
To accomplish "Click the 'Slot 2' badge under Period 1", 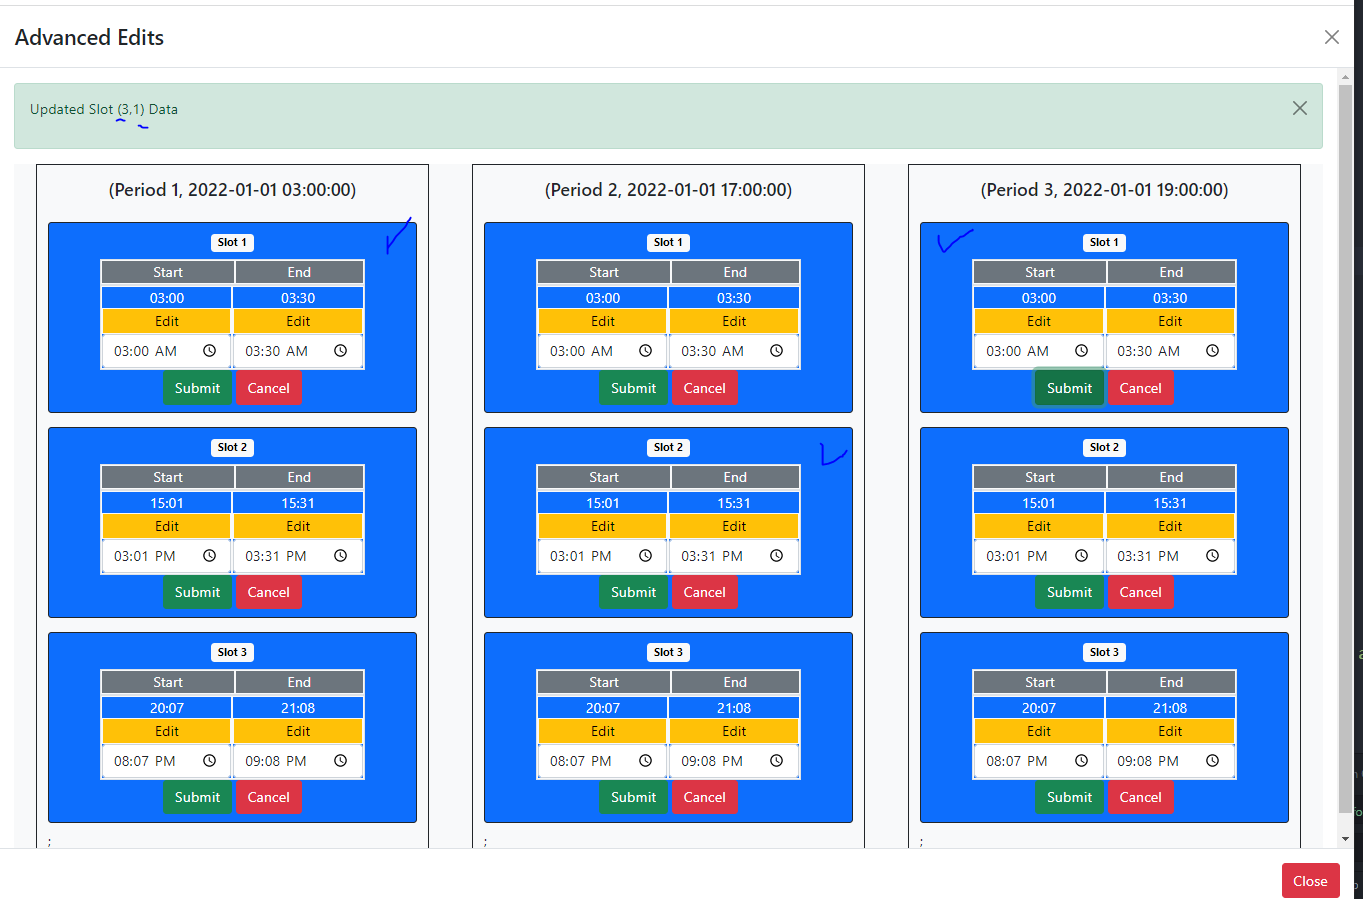I will (x=232, y=447).
